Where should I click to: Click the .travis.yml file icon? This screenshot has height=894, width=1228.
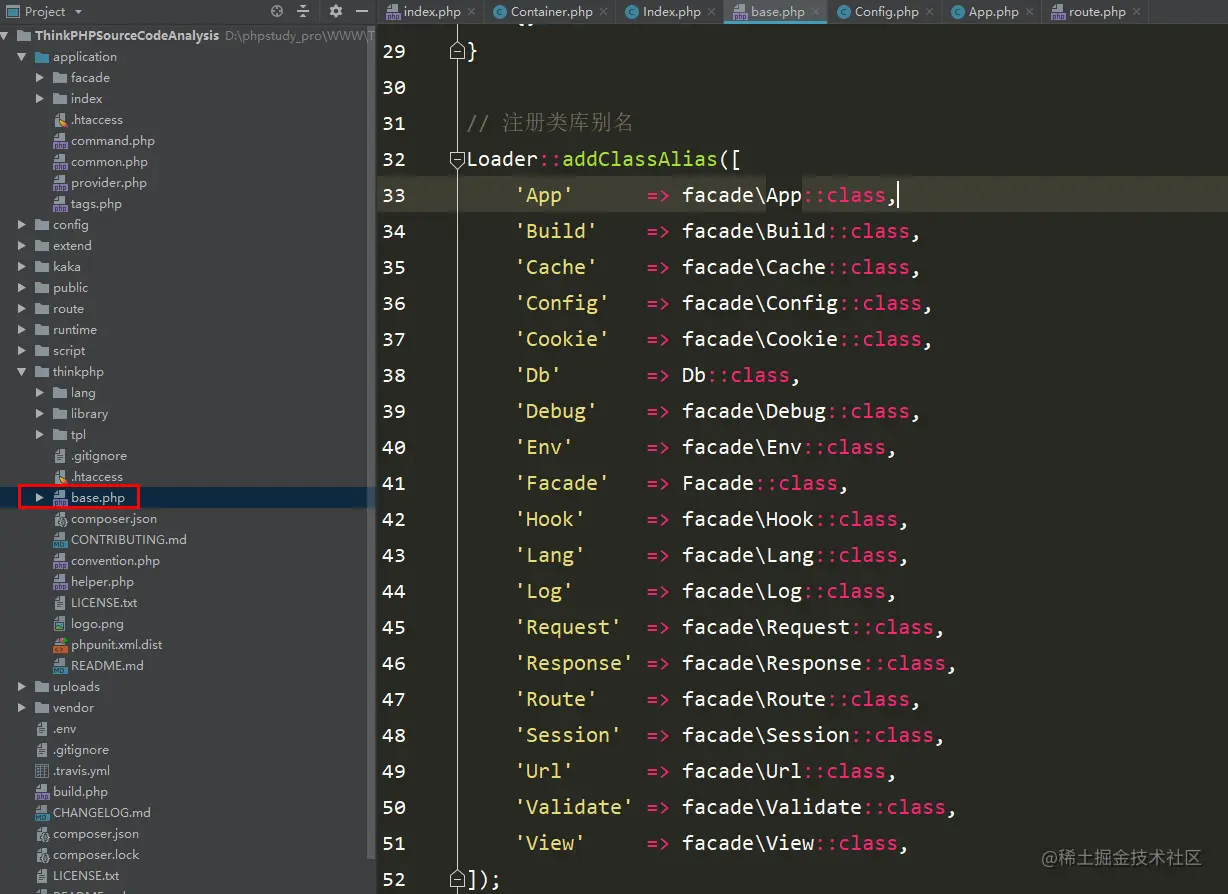click(x=42, y=771)
